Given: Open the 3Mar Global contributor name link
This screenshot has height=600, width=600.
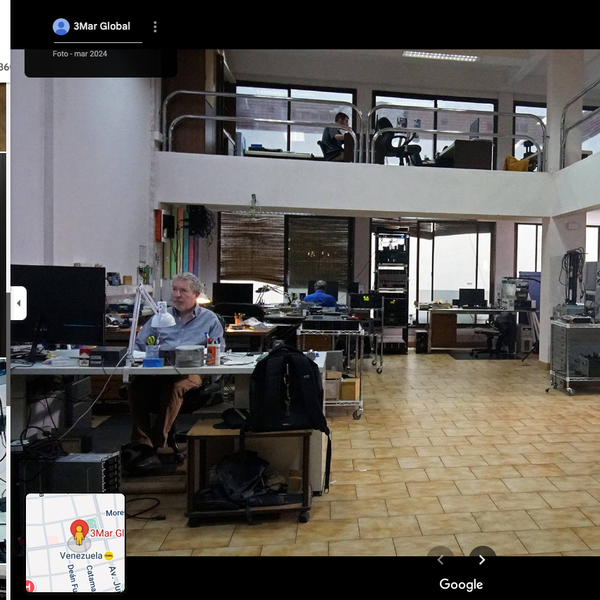Looking at the screenshot, I should coord(101,27).
